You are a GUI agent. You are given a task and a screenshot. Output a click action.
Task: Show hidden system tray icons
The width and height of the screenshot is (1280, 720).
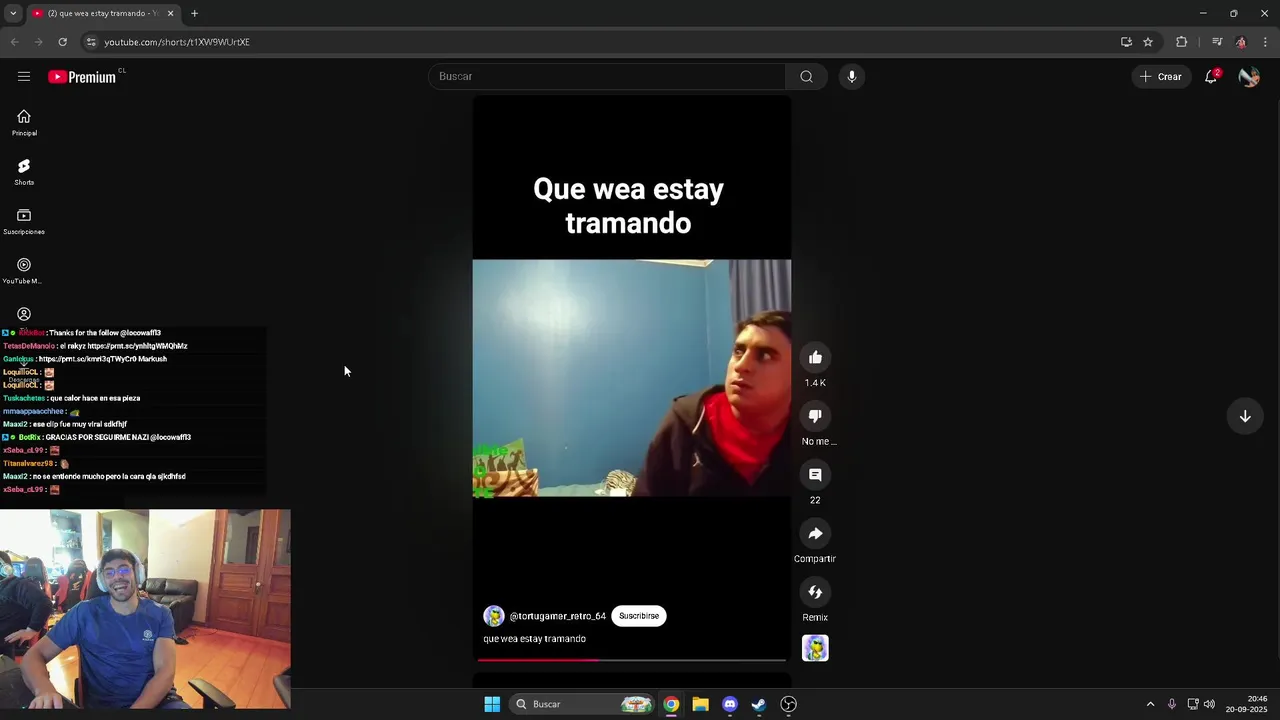1150,704
